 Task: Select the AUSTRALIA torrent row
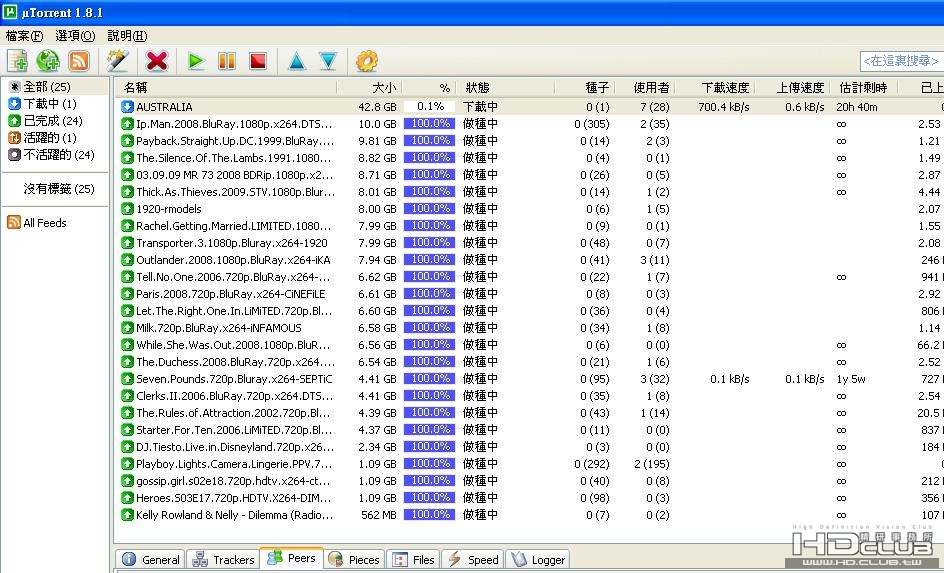(x=529, y=107)
